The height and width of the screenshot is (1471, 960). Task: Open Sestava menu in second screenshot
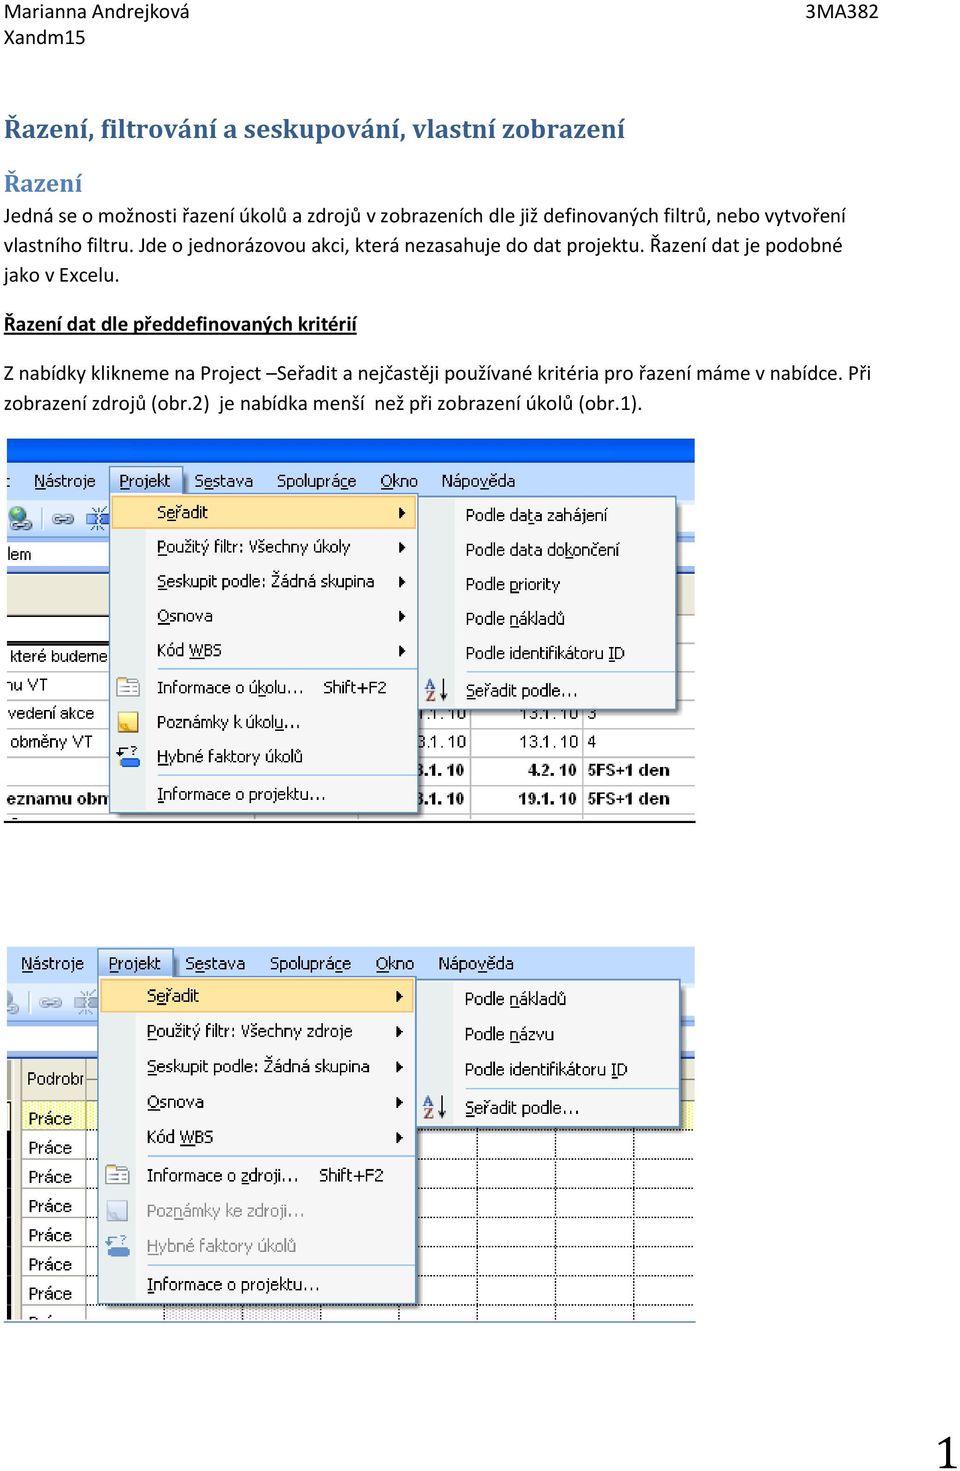coord(215,963)
